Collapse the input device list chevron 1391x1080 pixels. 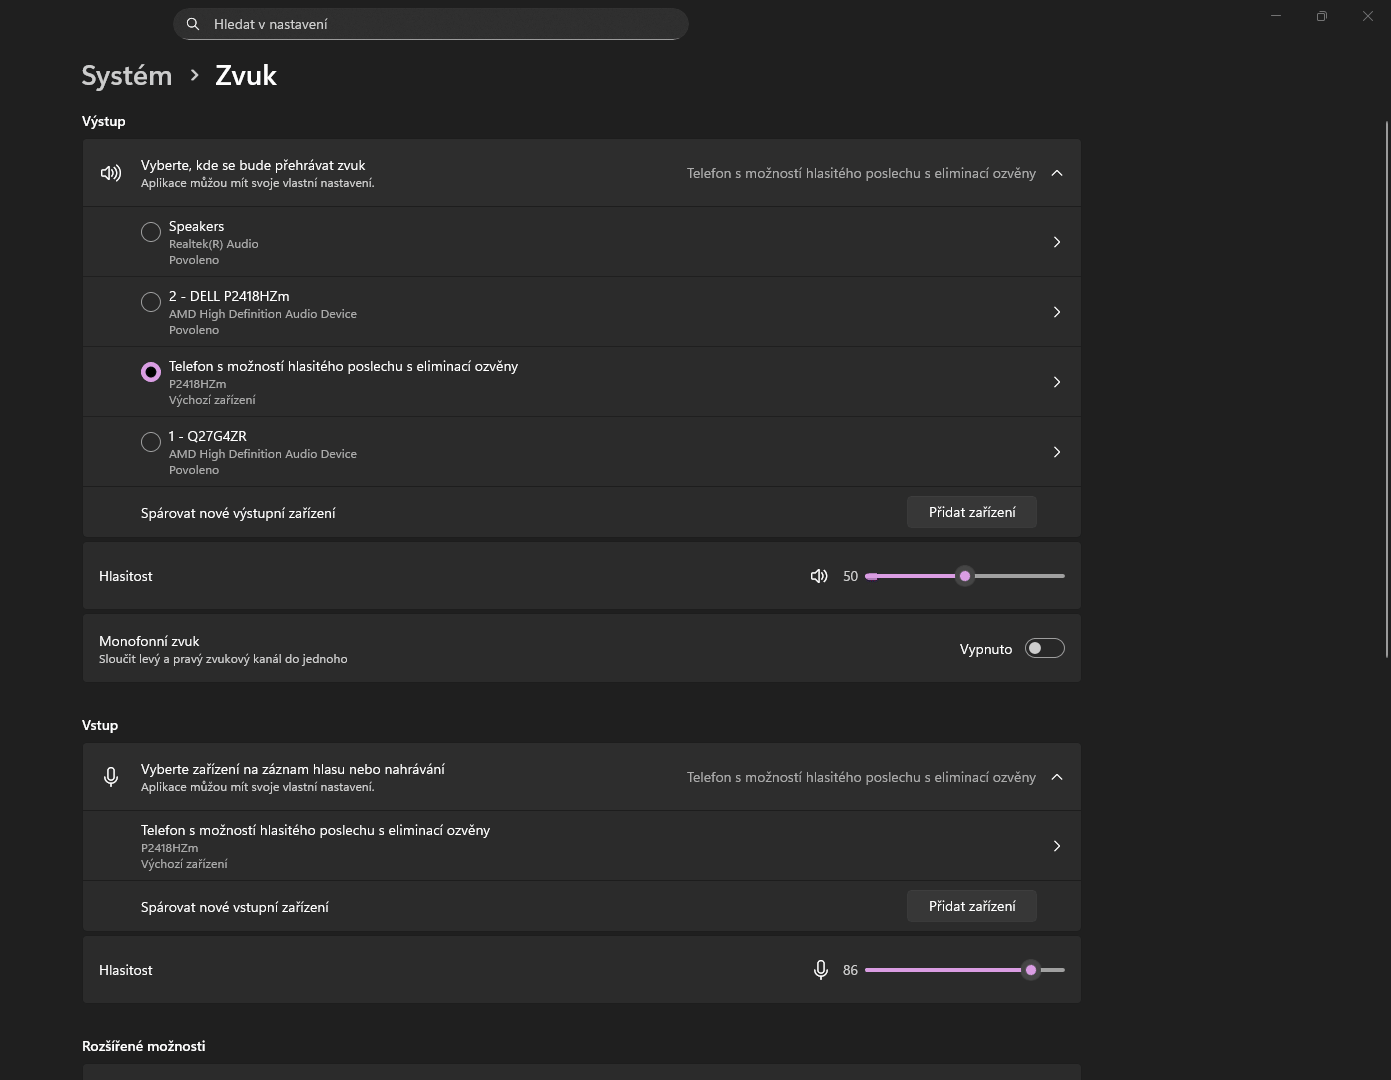[x=1057, y=777]
